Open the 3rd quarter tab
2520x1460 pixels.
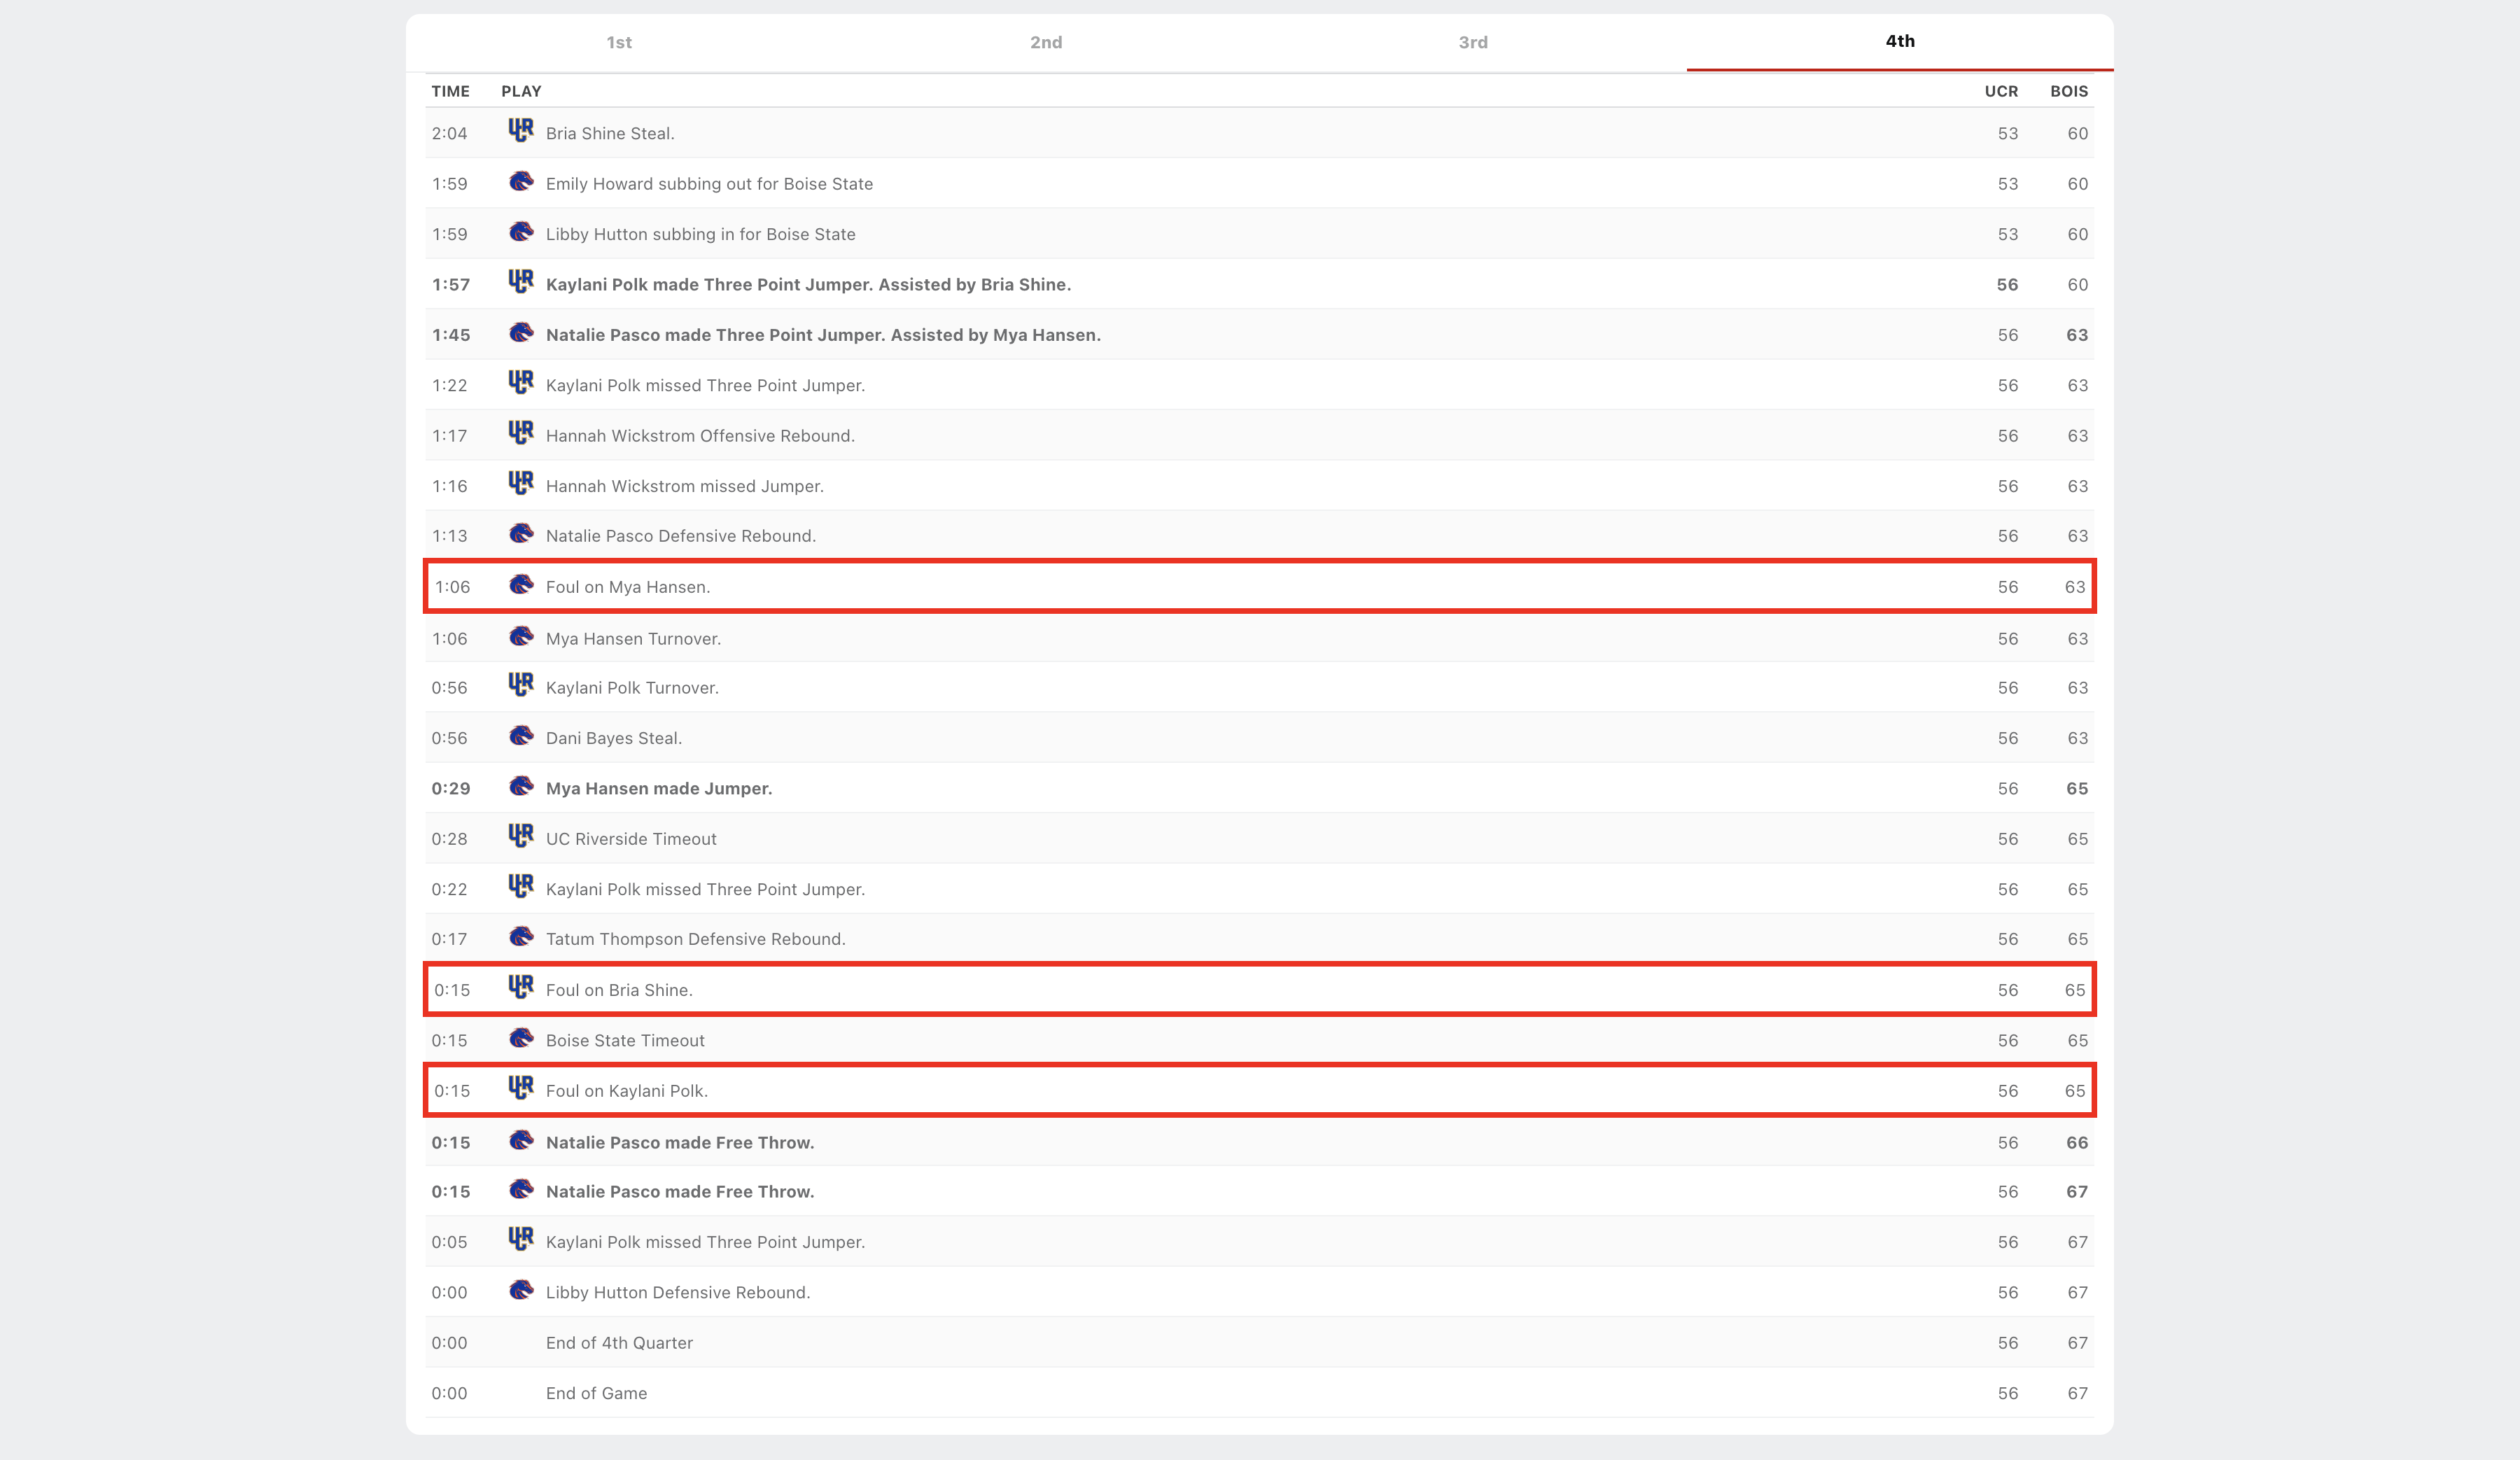coord(1472,42)
